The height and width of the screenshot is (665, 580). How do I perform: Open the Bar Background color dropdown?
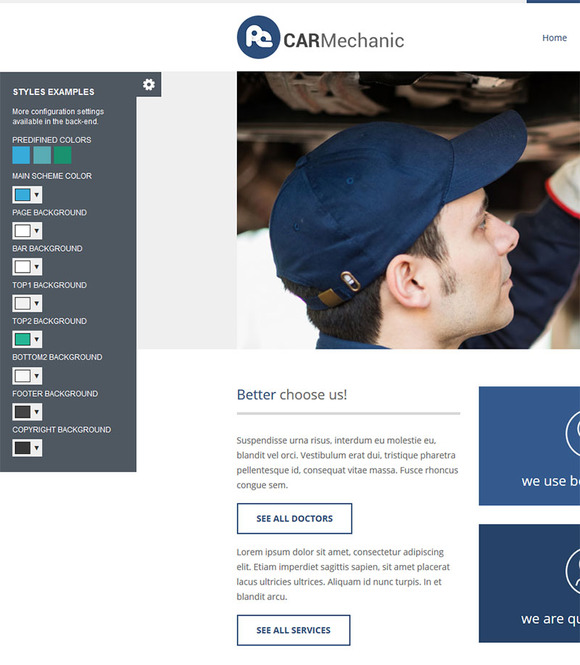click(27, 267)
